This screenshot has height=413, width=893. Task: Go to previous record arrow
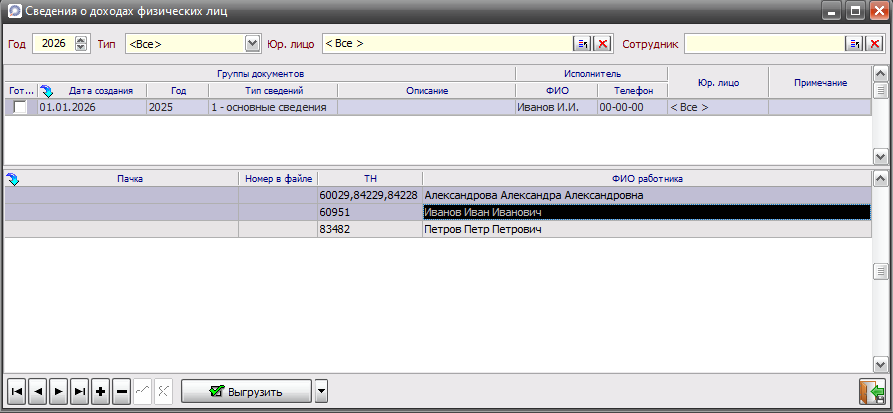[37, 392]
